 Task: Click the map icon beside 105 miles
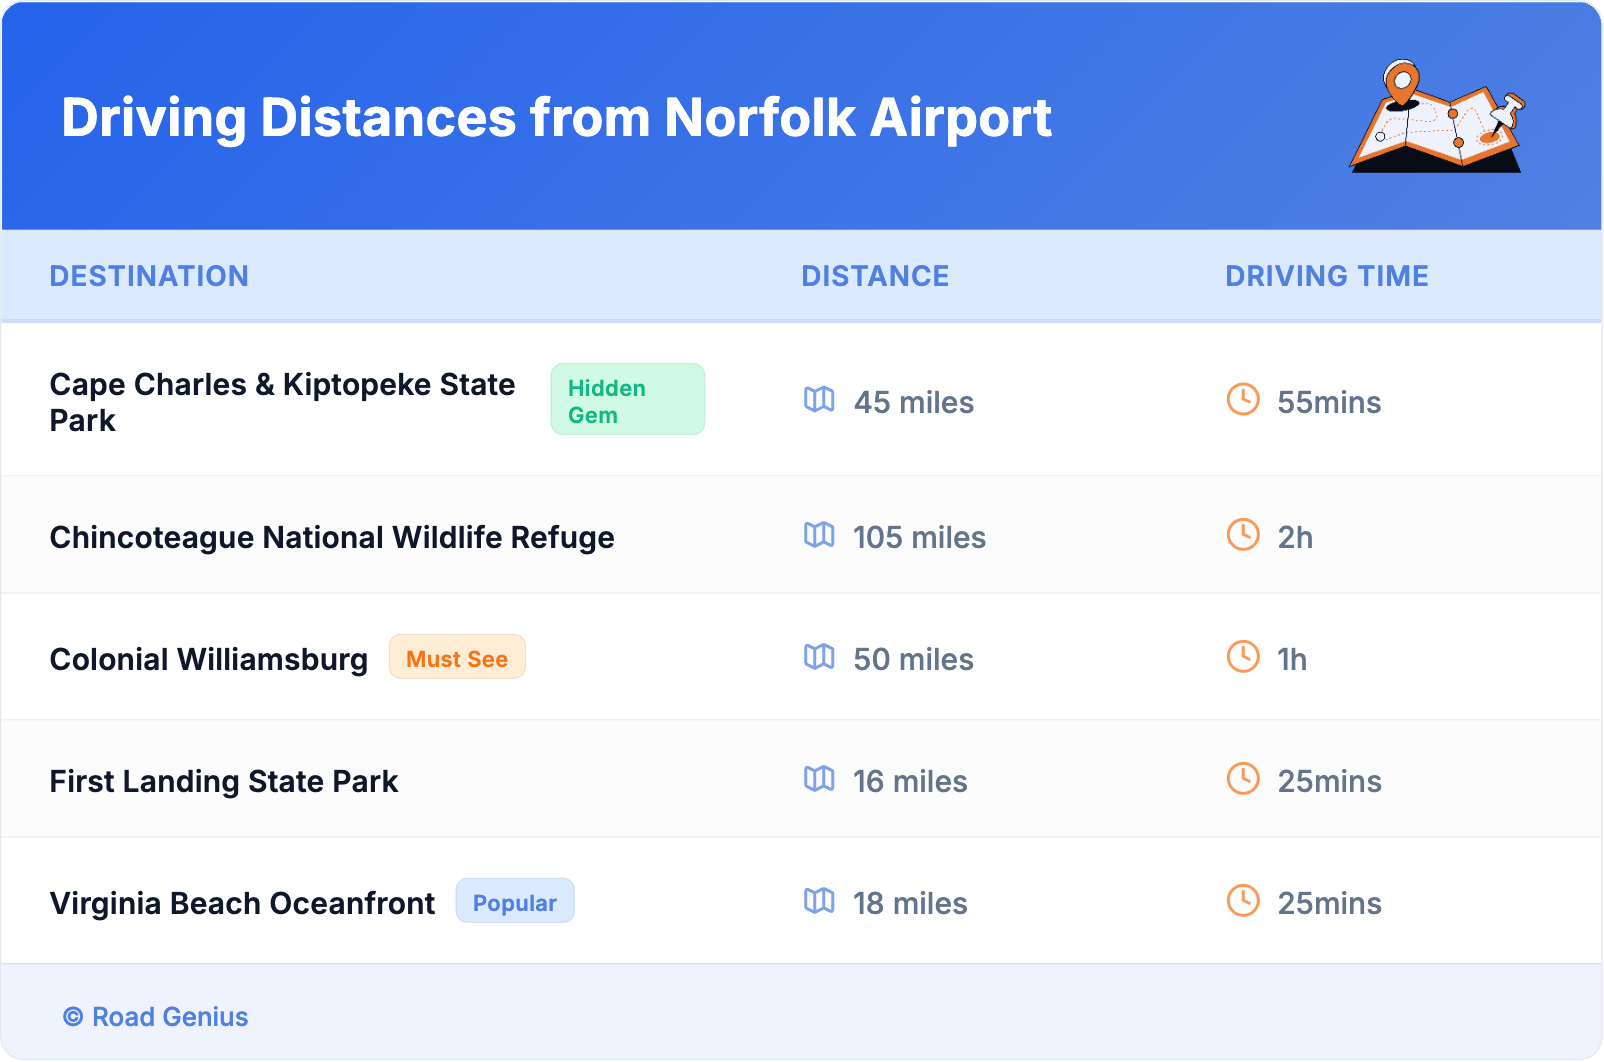[819, 535]
